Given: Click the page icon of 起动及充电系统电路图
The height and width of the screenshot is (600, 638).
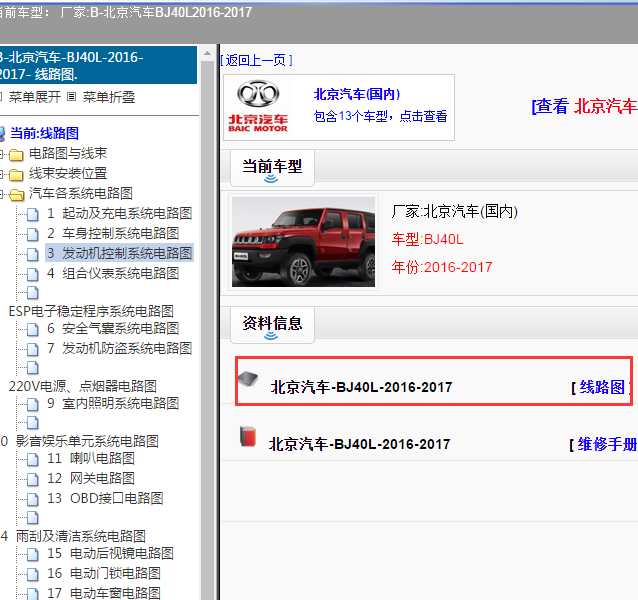Looking at the screenshot, I should pyautogui.click(x=33, y=214).
